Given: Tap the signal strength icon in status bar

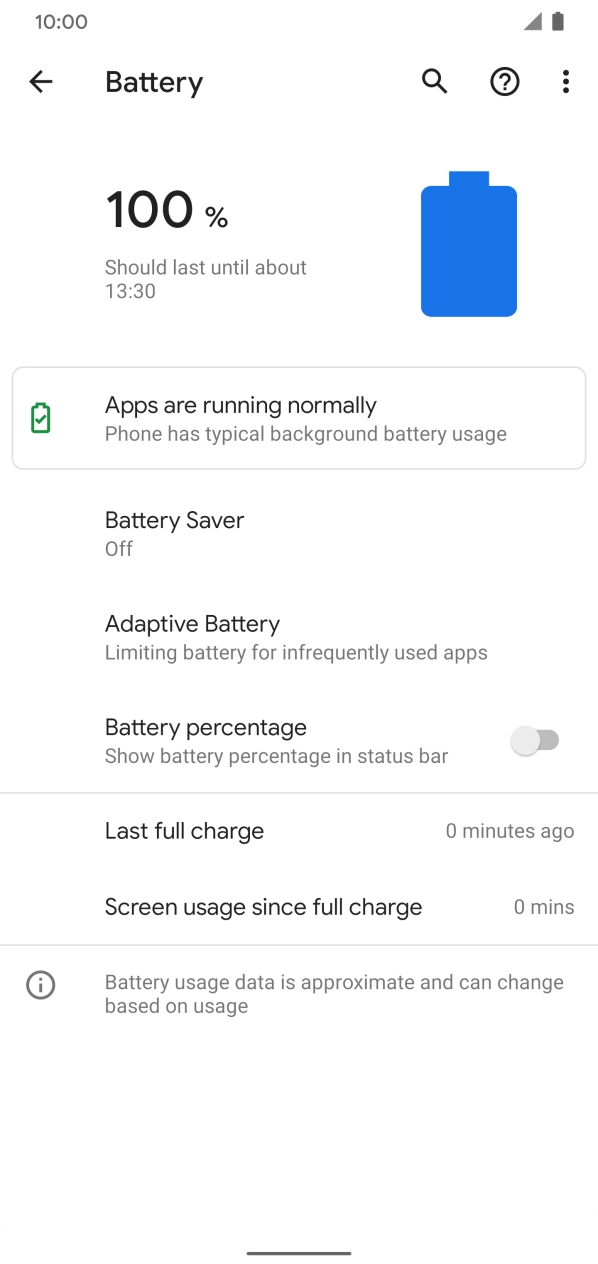Looking at the screenshot, I should pyautogui.click(x=531, y=21).
